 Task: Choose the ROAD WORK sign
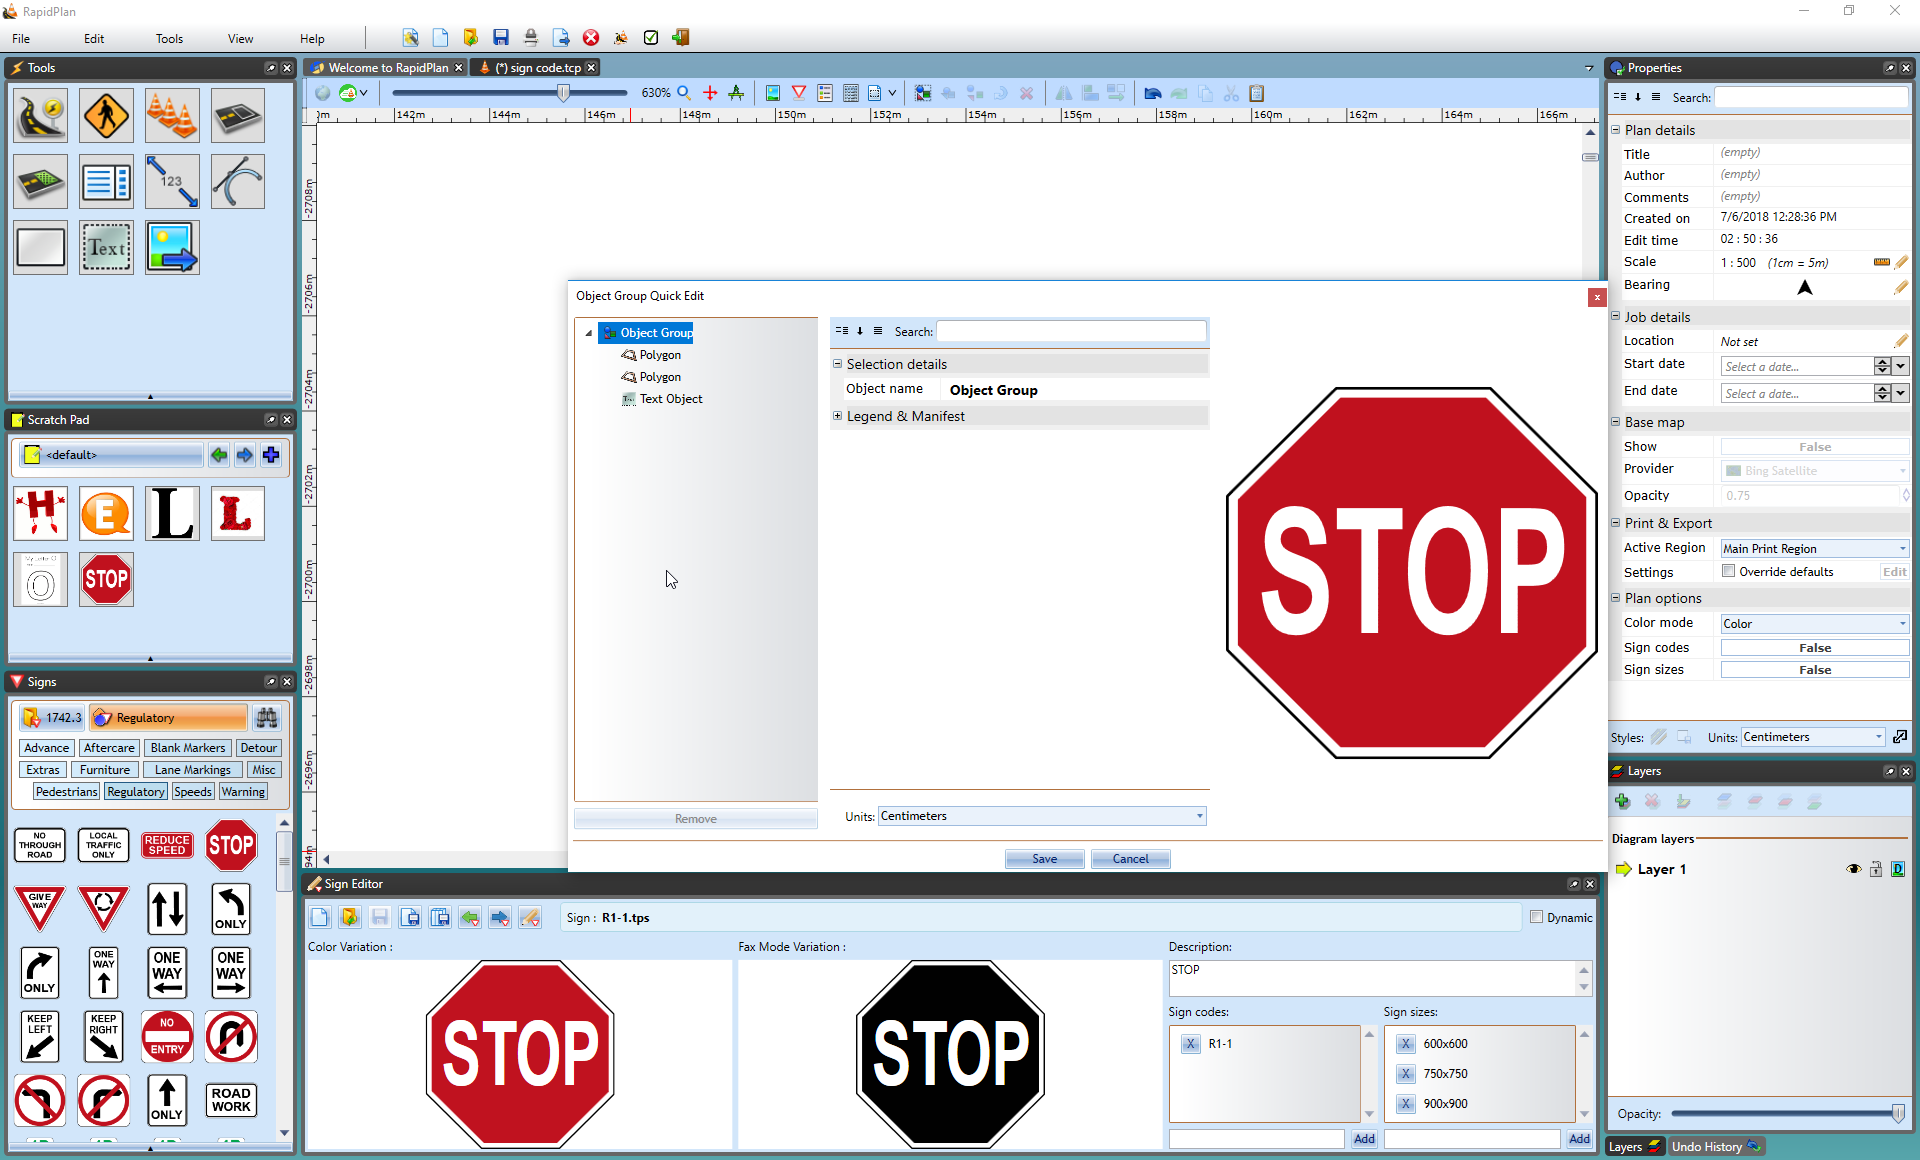[231, 1100]
